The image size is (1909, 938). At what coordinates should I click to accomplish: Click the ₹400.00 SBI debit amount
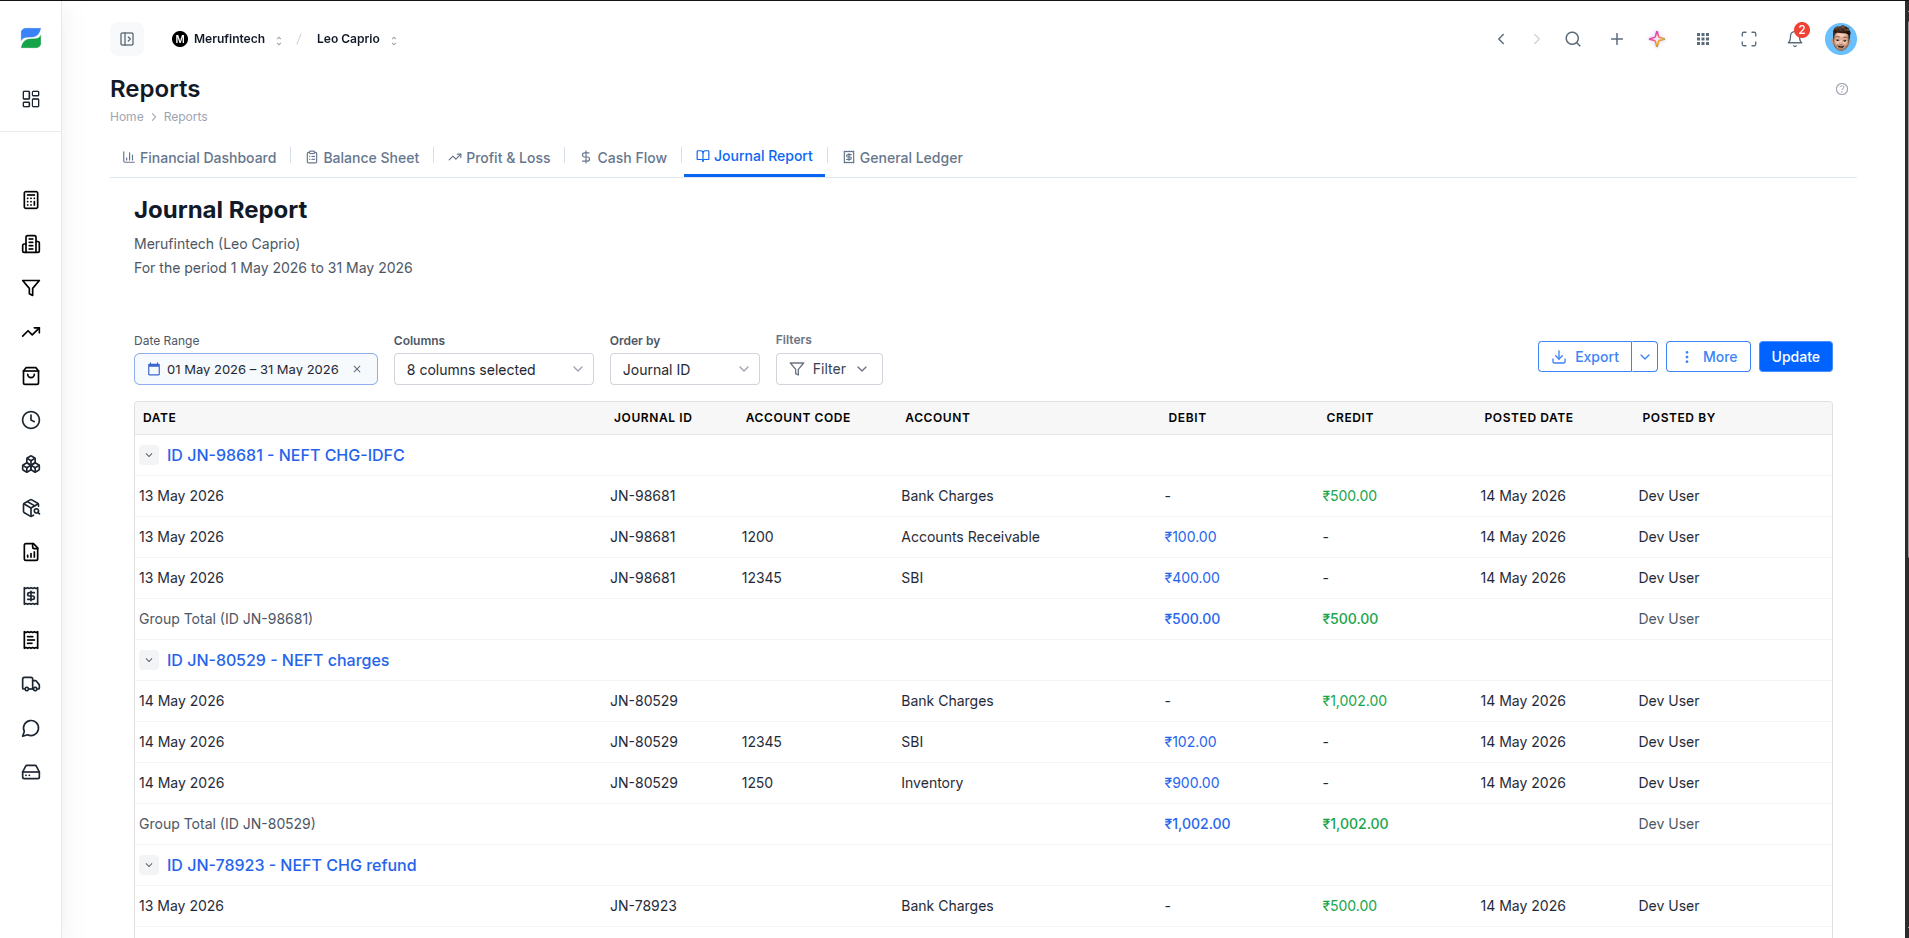pyautogui.click(x=1192, y=578)
